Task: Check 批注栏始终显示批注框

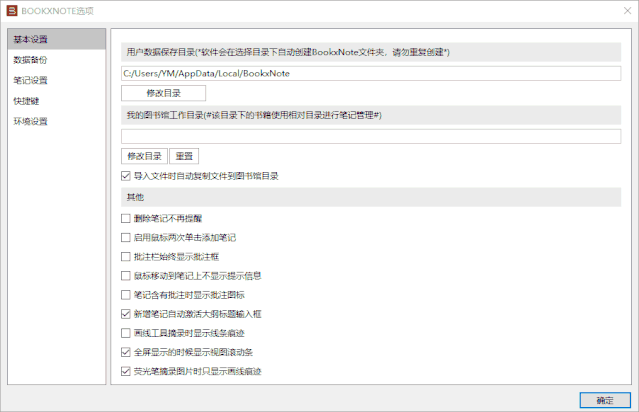Action: [126, 257]
